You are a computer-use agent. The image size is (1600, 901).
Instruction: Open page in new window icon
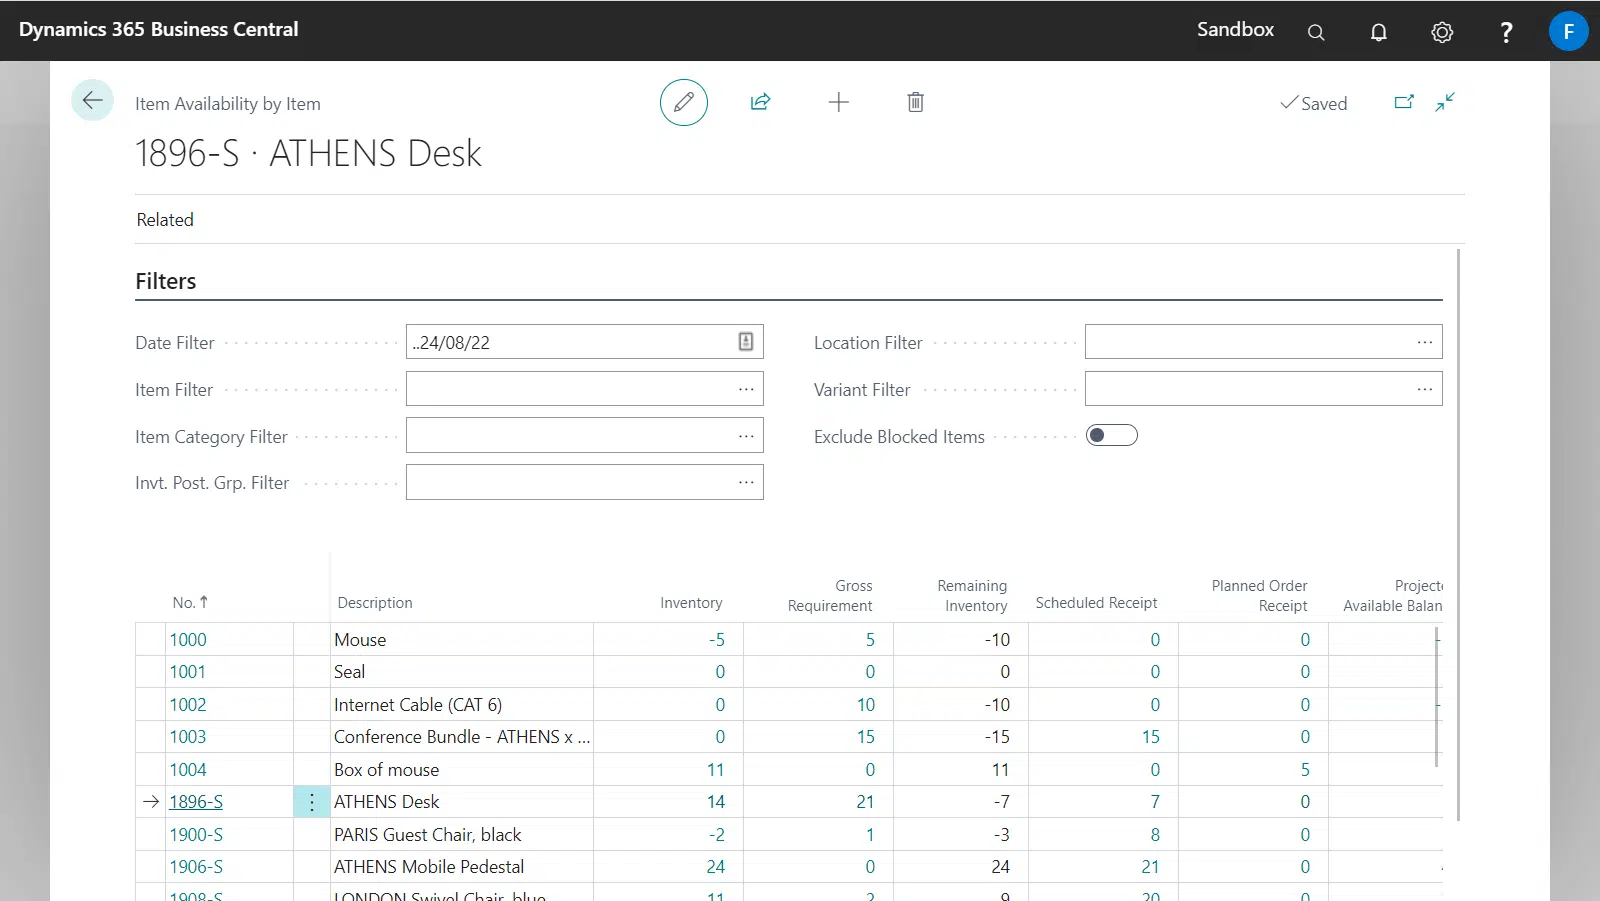pyautogui.click(x=1404, y=102)
